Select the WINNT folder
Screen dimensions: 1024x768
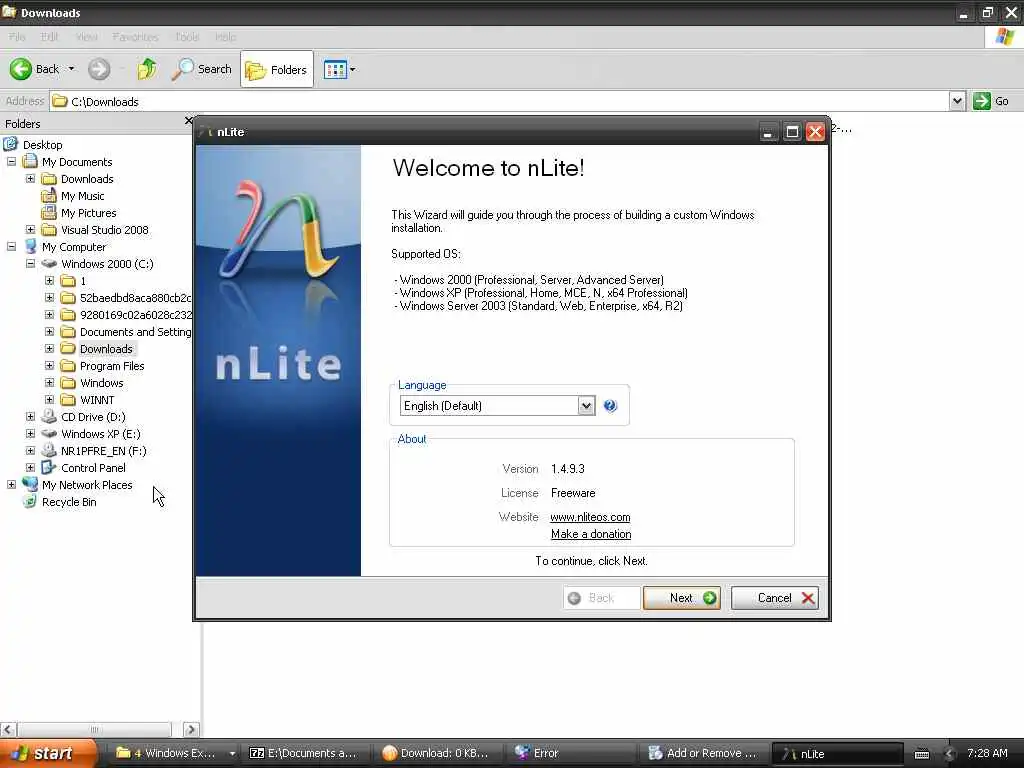click(97, 400)
